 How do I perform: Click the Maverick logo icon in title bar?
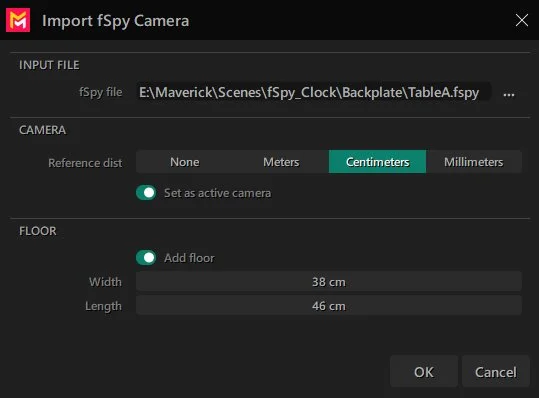tap(18, 20)
